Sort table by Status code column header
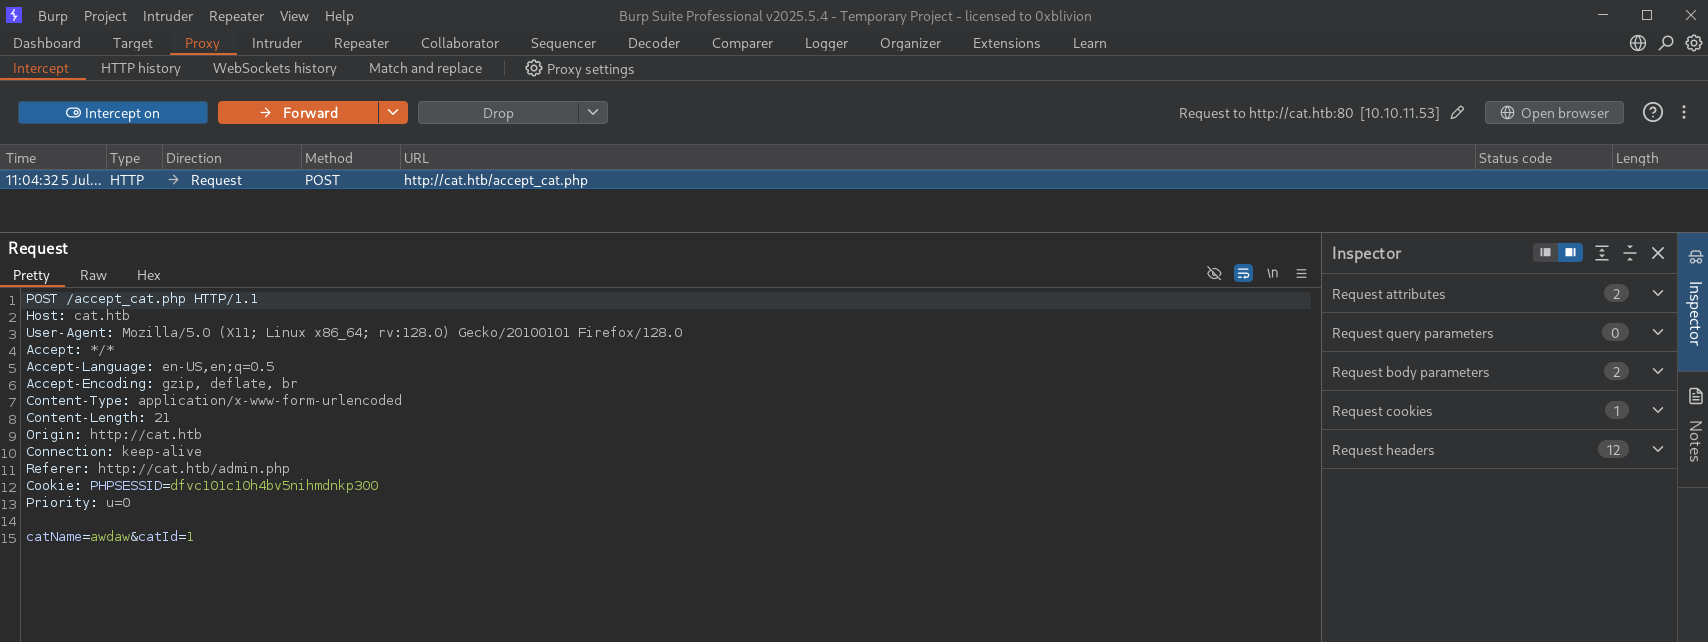Image resolution: width=1708 pixels, height=642 pixels. 1544,158
